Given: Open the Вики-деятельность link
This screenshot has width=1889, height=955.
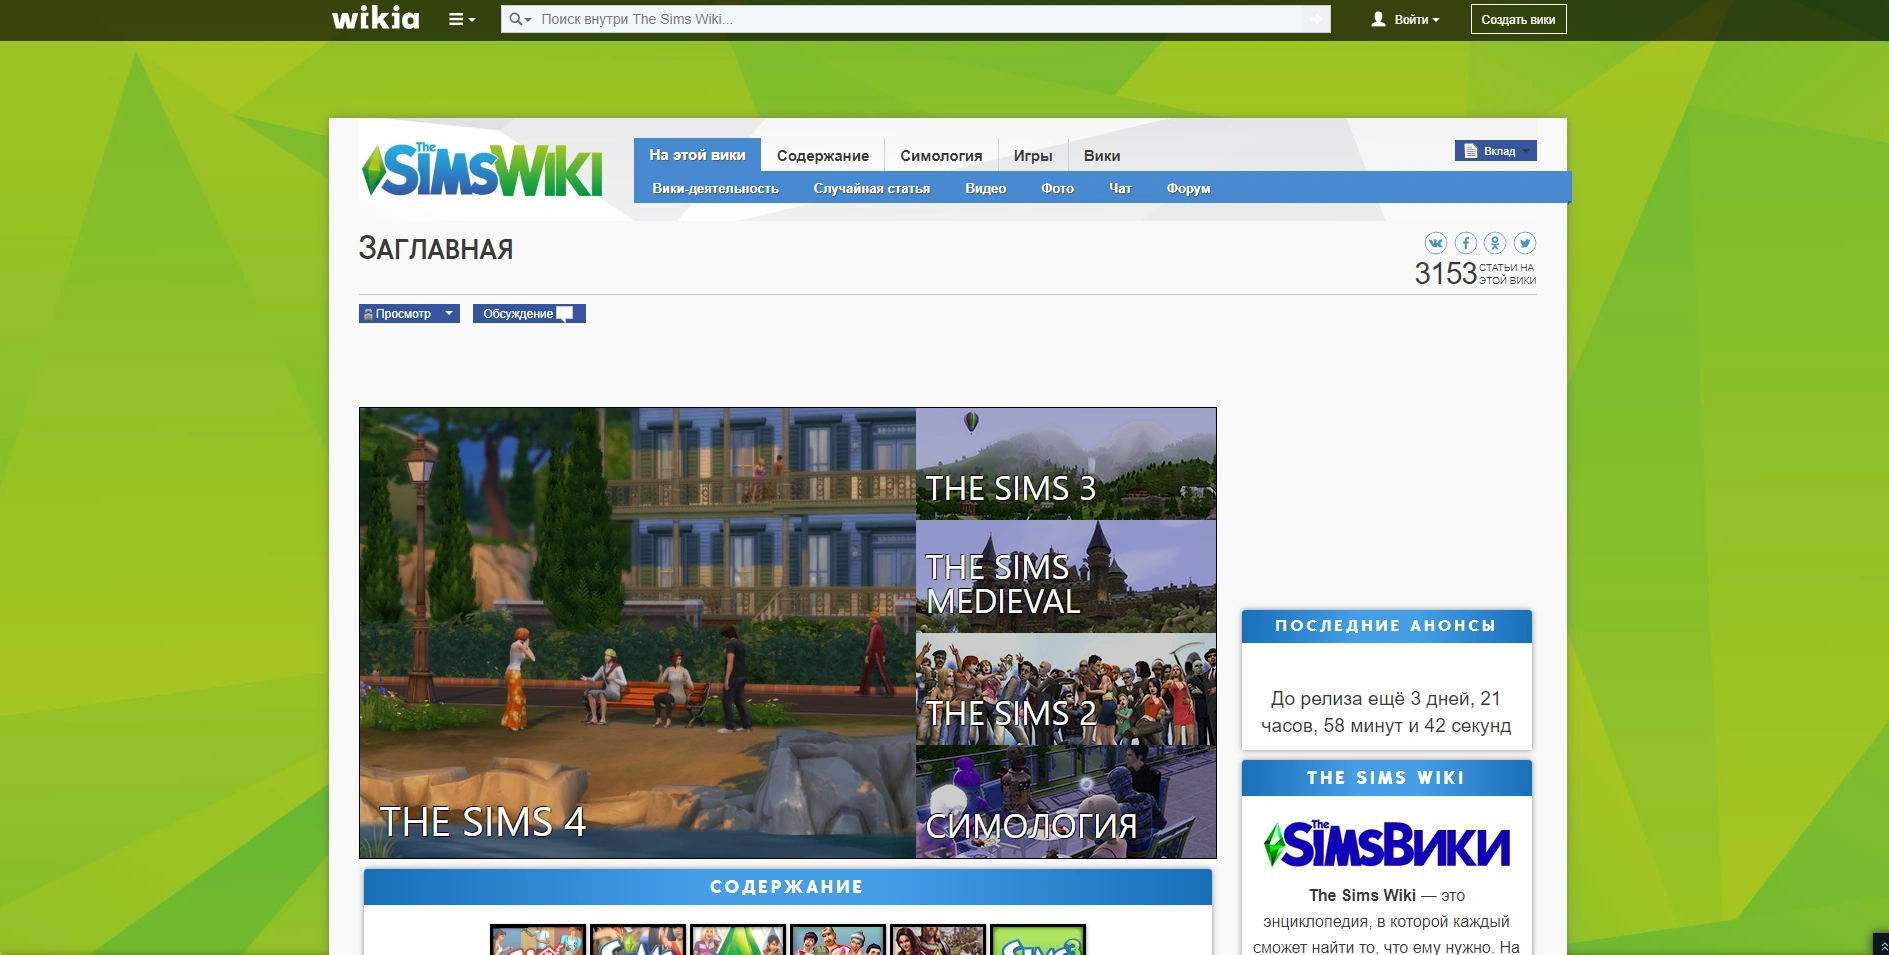Looking at the screenshot, I should pyautogui.click(x=715, y=188).
